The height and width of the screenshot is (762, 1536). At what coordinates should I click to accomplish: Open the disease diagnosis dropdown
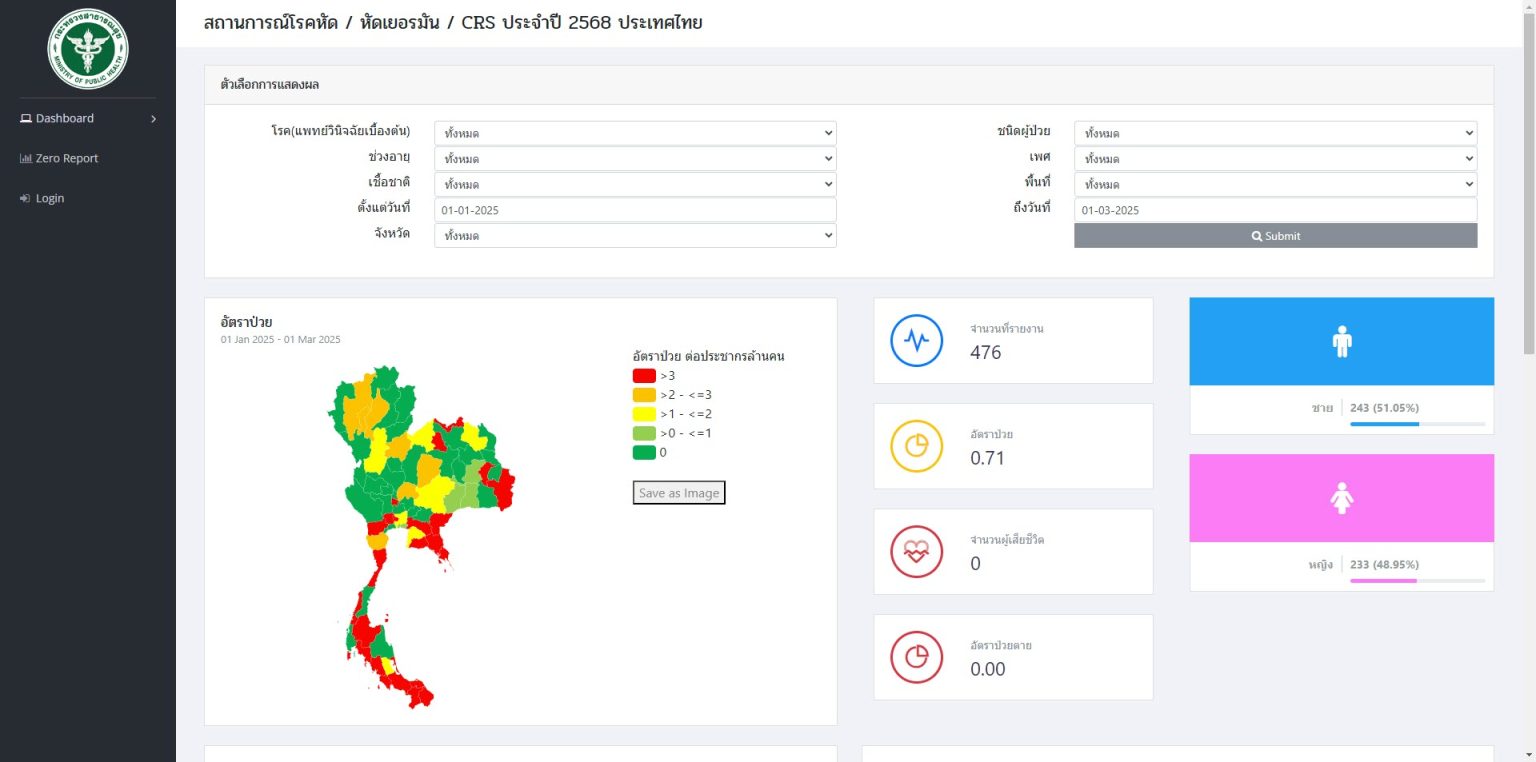point(635,132)
